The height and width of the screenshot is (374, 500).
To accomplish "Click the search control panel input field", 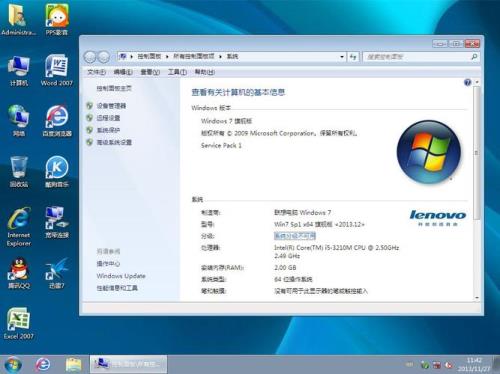I will pyautogui.click(x=417, y=57).
